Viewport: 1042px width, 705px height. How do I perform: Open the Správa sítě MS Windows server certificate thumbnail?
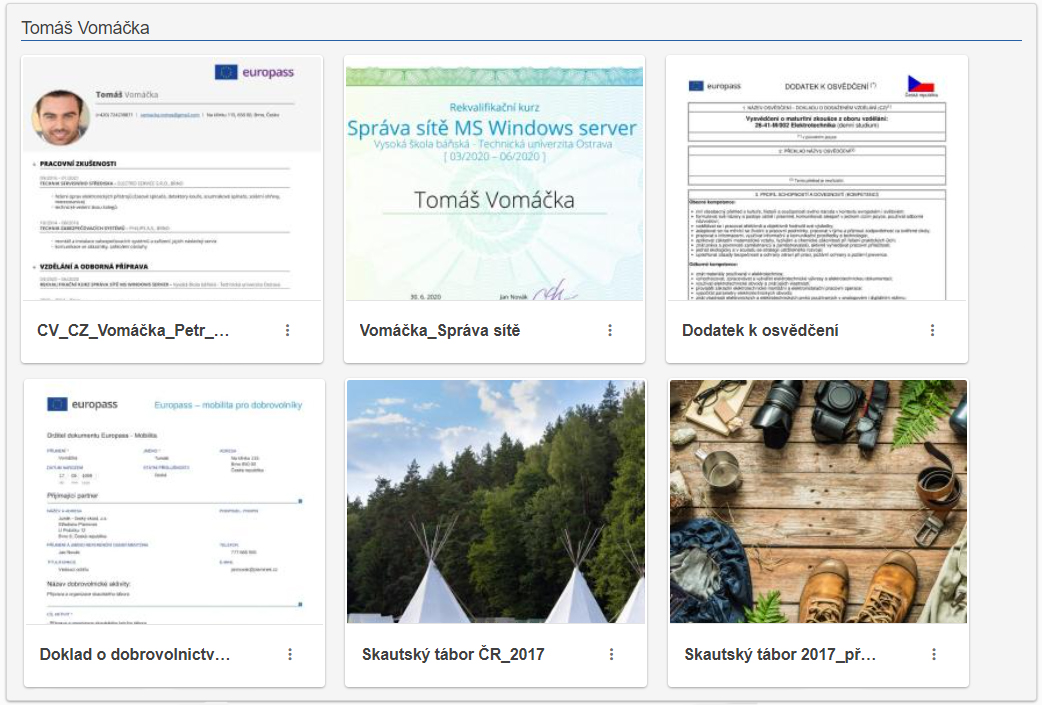click(494, 178)
